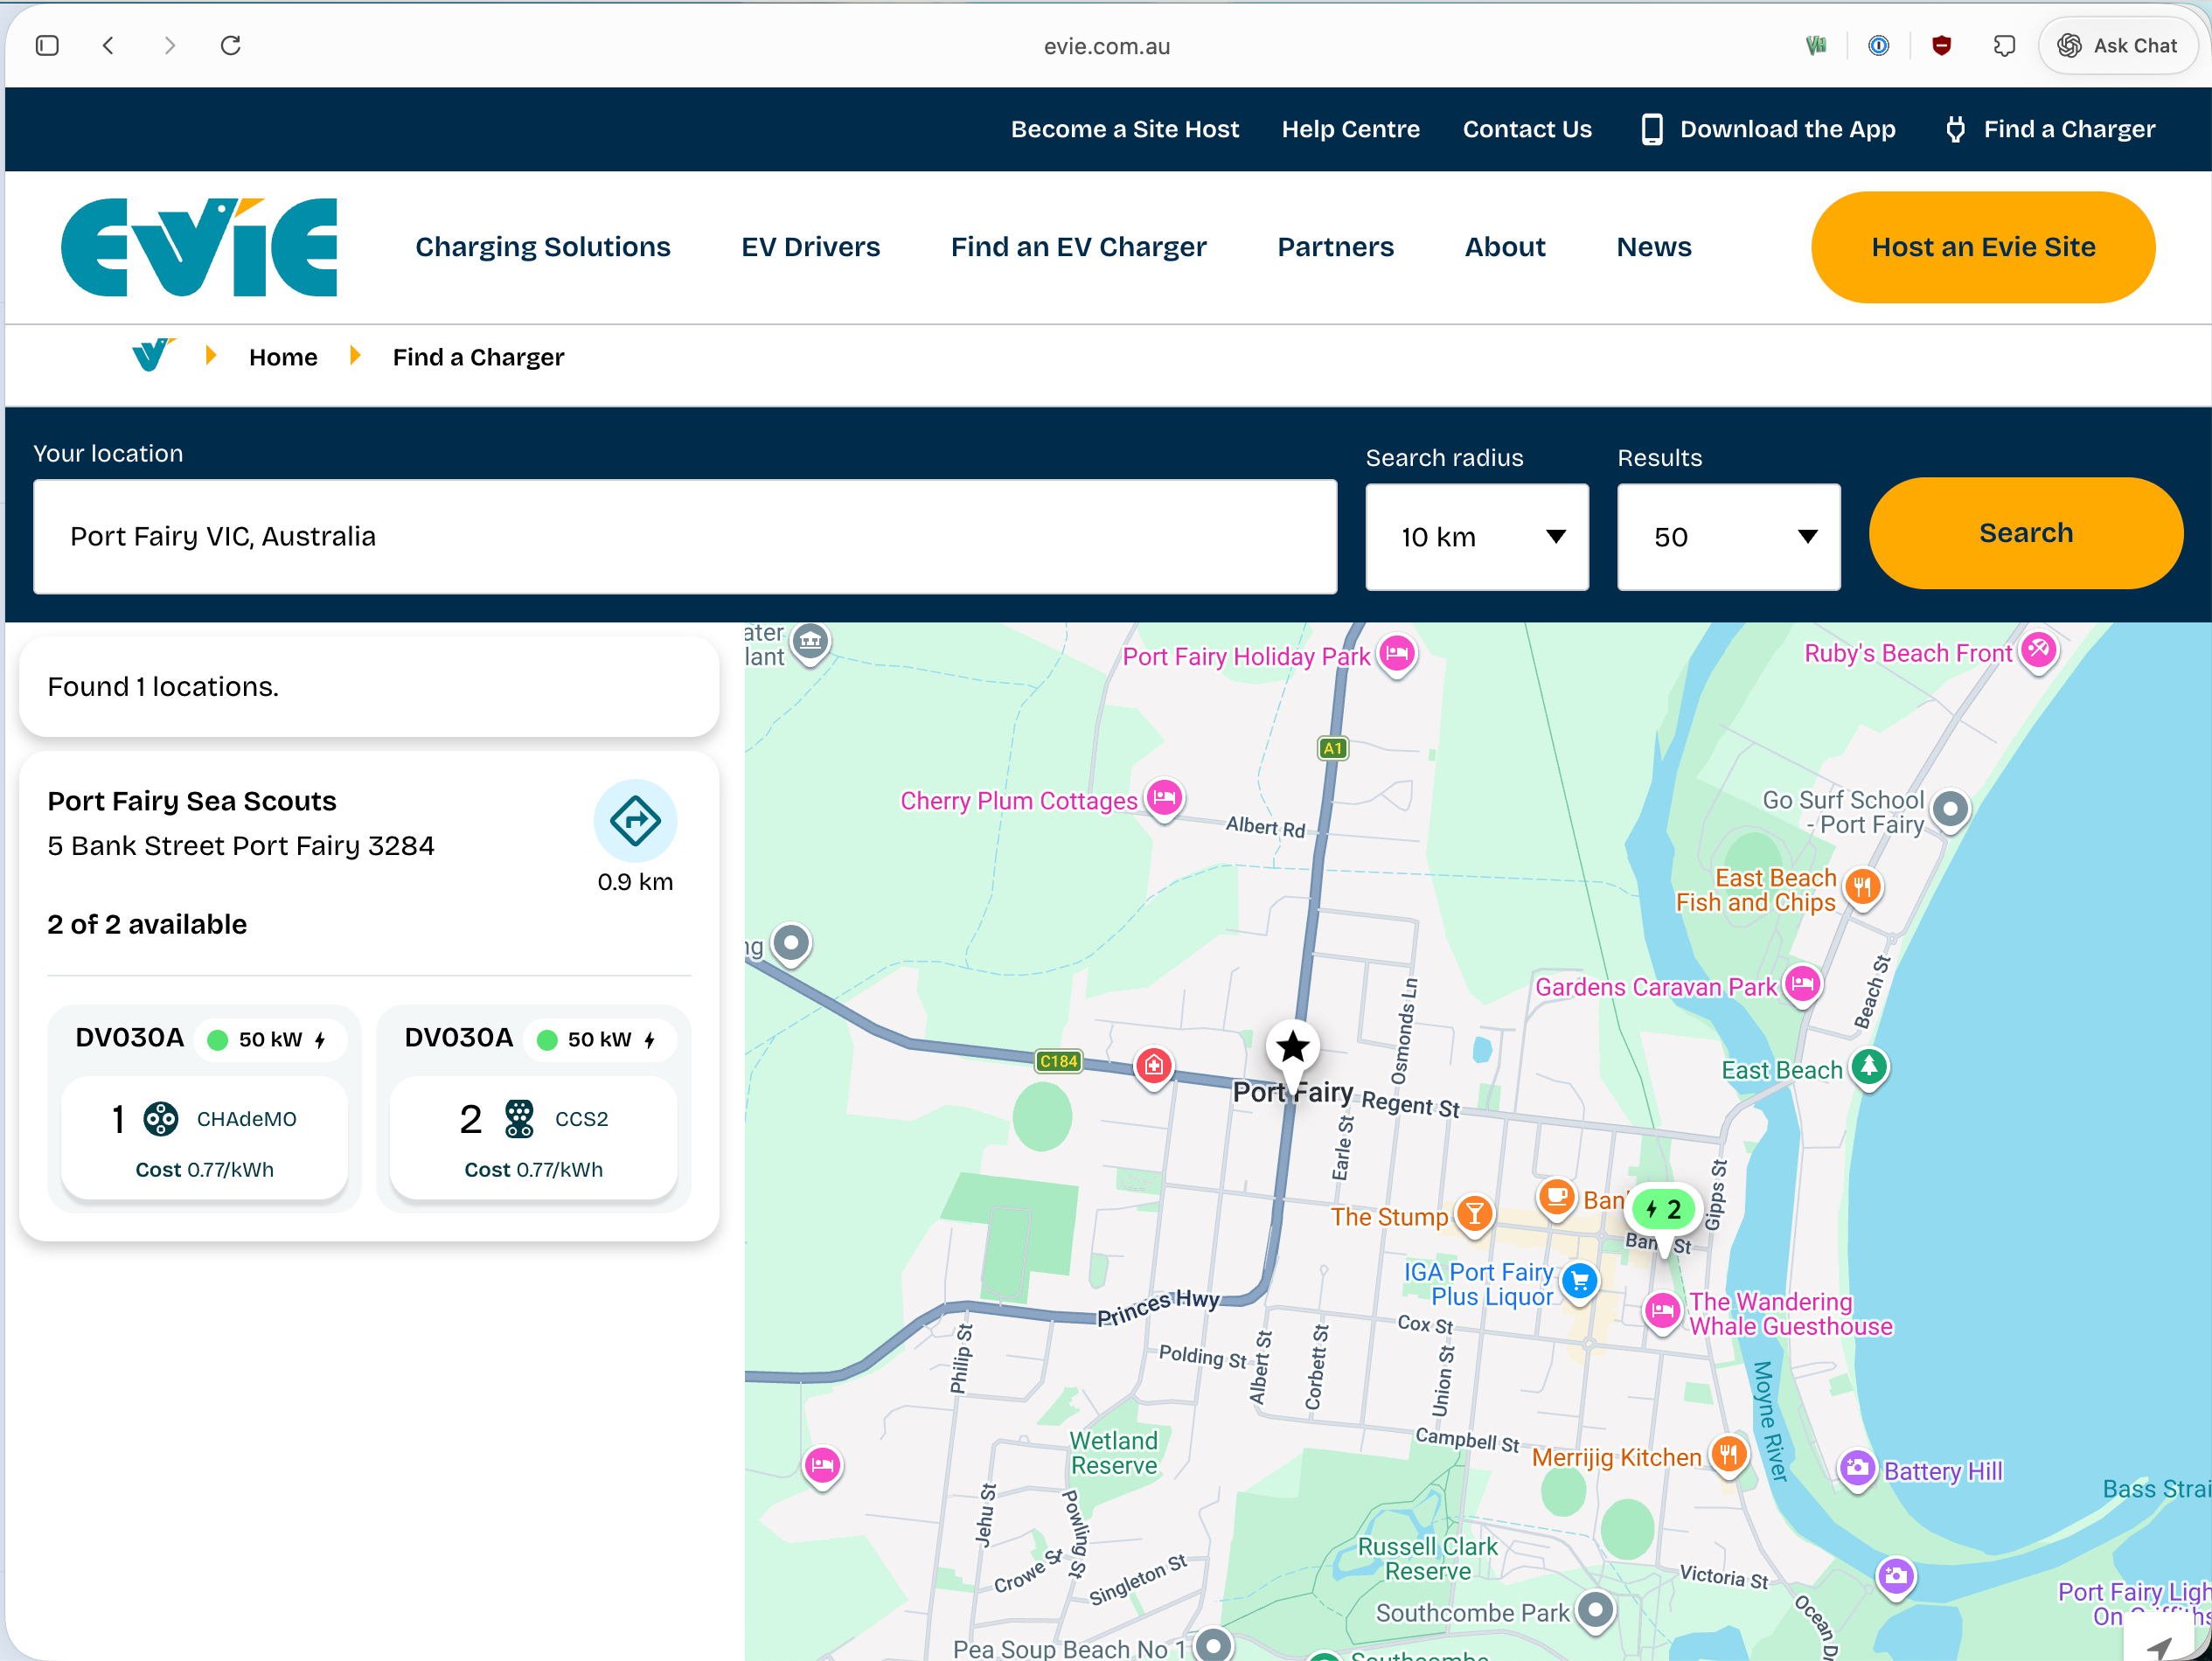This screenshot has width=2212, height=1661.
Task: Click the red hospital marker on the map
Action: click(1154, 1067)
